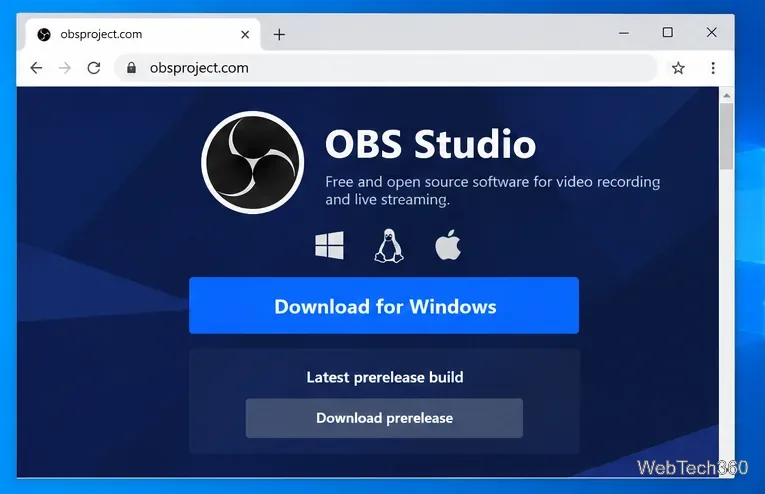Click the OBS favicon in the tab
The image size is (765, 494).
44,34
